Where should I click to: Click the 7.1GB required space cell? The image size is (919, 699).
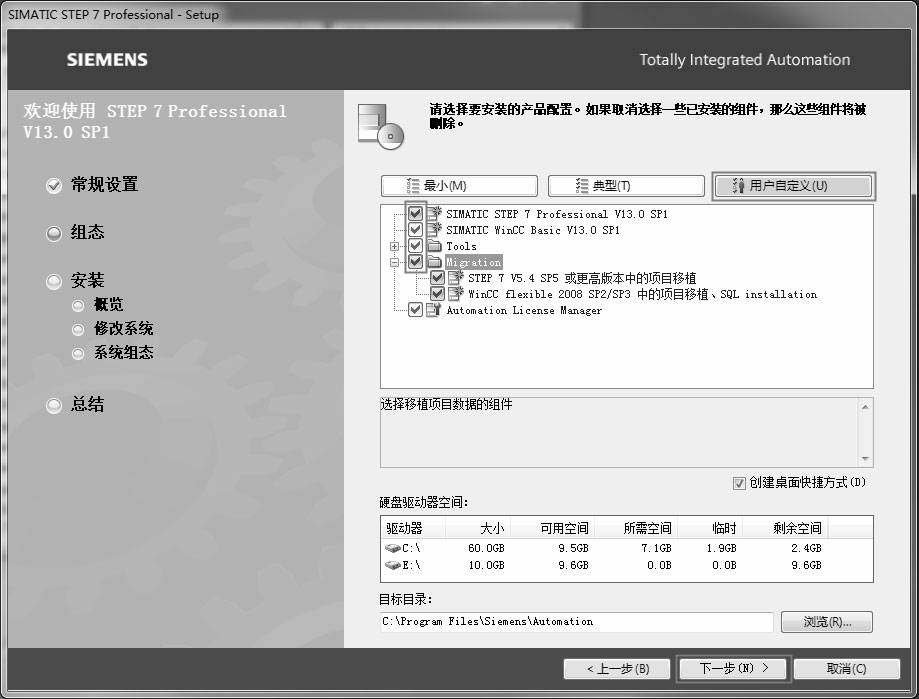[x=656, y=548]
